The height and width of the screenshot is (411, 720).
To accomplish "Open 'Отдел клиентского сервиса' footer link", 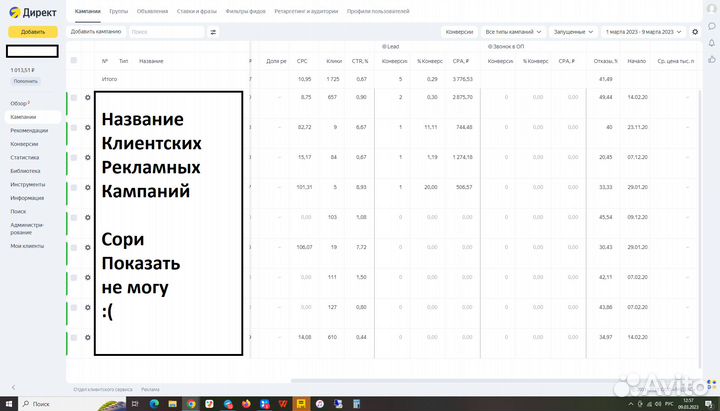I will 103,389.
